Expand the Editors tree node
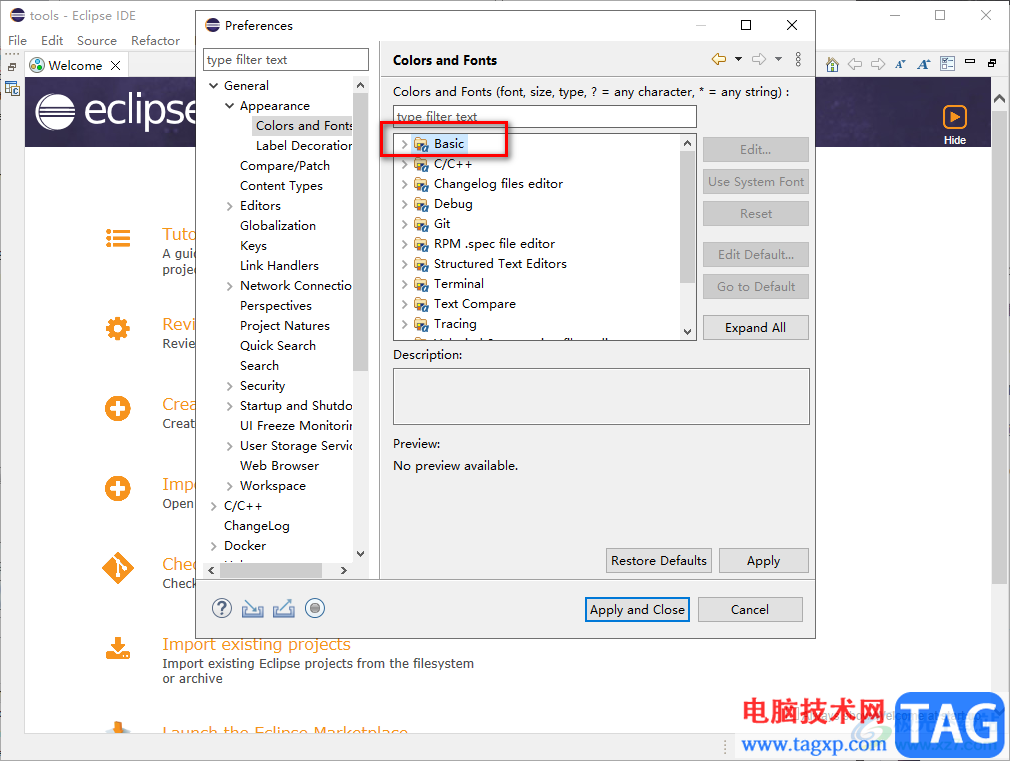 [229, 206]
